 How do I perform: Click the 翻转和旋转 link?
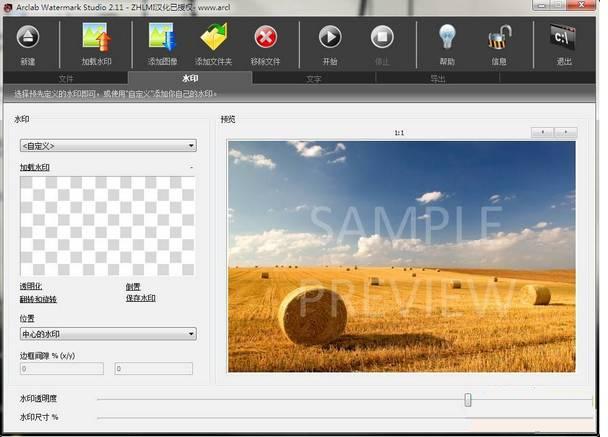point(38,299)
